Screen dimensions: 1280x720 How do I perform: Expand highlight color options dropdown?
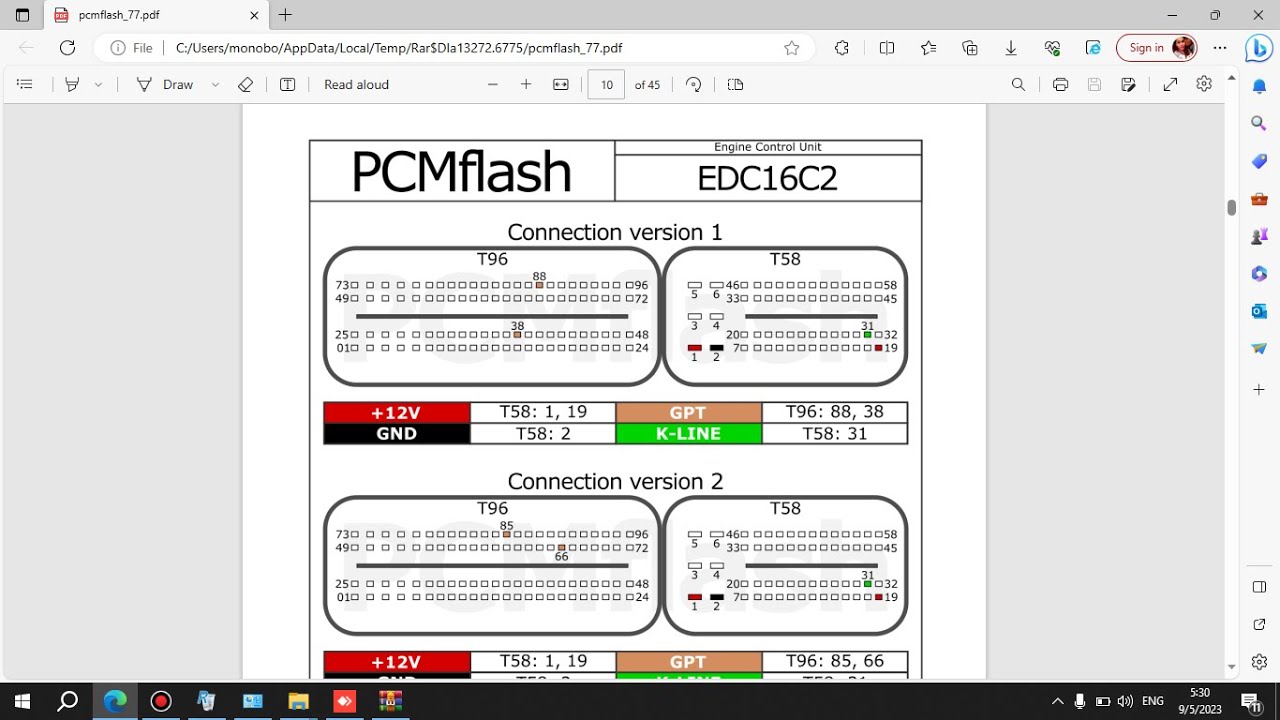pos(98,85)
